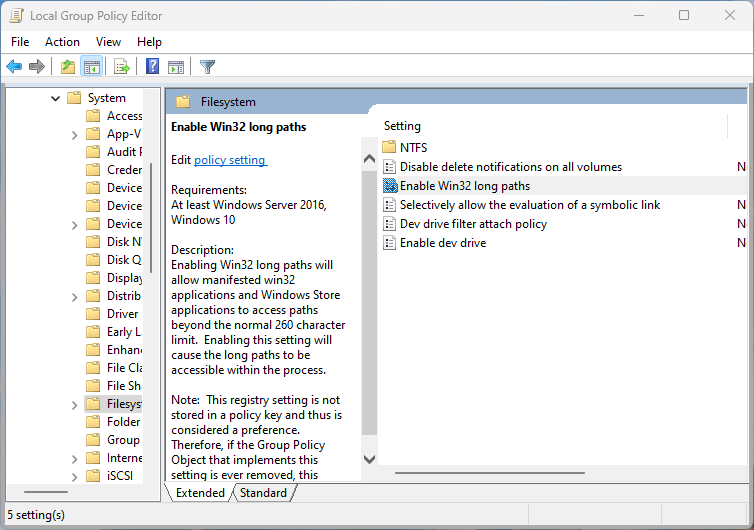This screenshot has width=754, height=530.
Task: Switch to the Standard tab
Action: tap(264, 493)
